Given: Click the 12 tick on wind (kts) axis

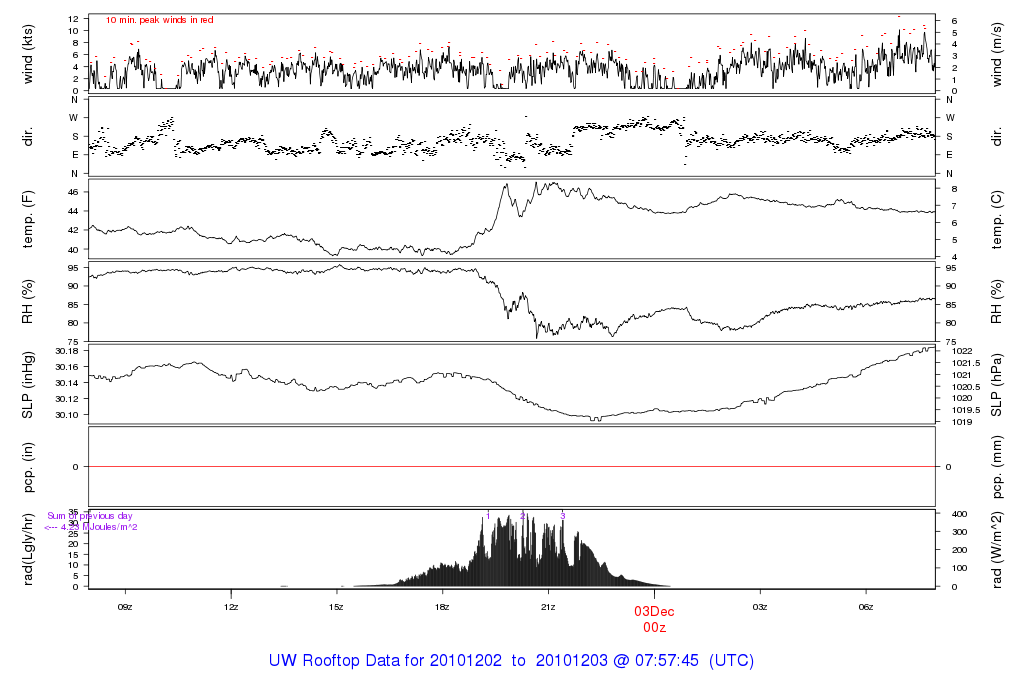Looking at the screenshot, I should point(73,19).
